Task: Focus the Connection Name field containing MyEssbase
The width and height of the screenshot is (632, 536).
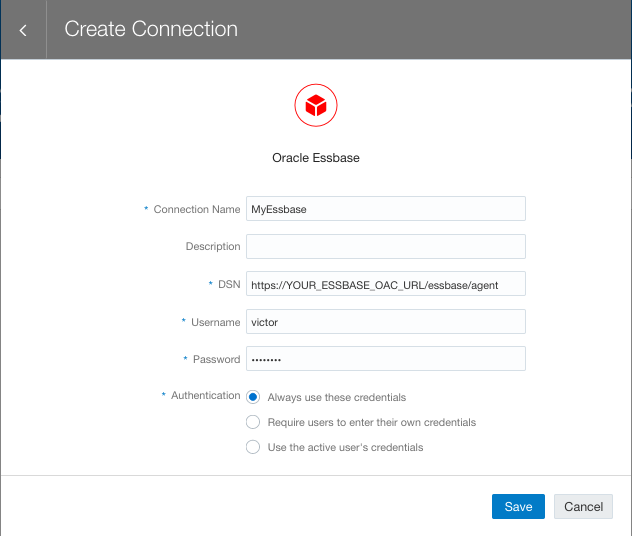Action: 385,209
